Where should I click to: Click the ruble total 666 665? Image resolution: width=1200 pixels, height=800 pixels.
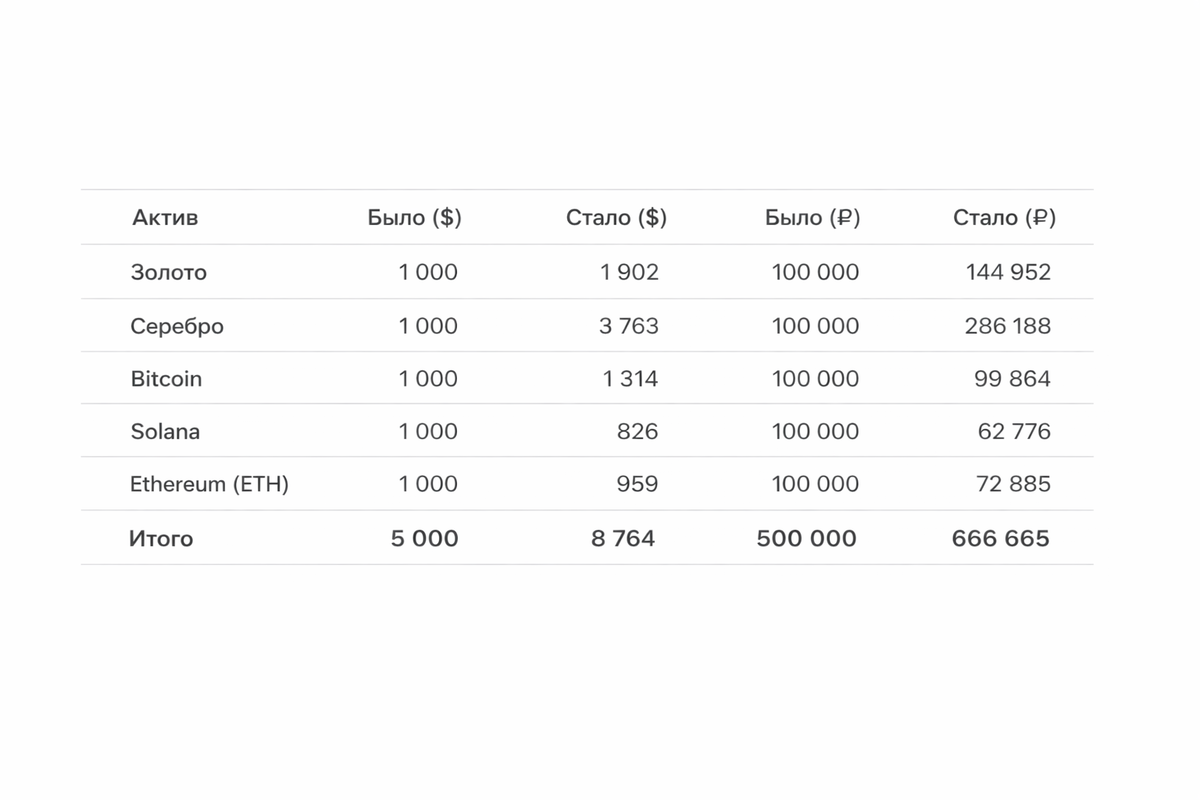tap(1000, 539)
